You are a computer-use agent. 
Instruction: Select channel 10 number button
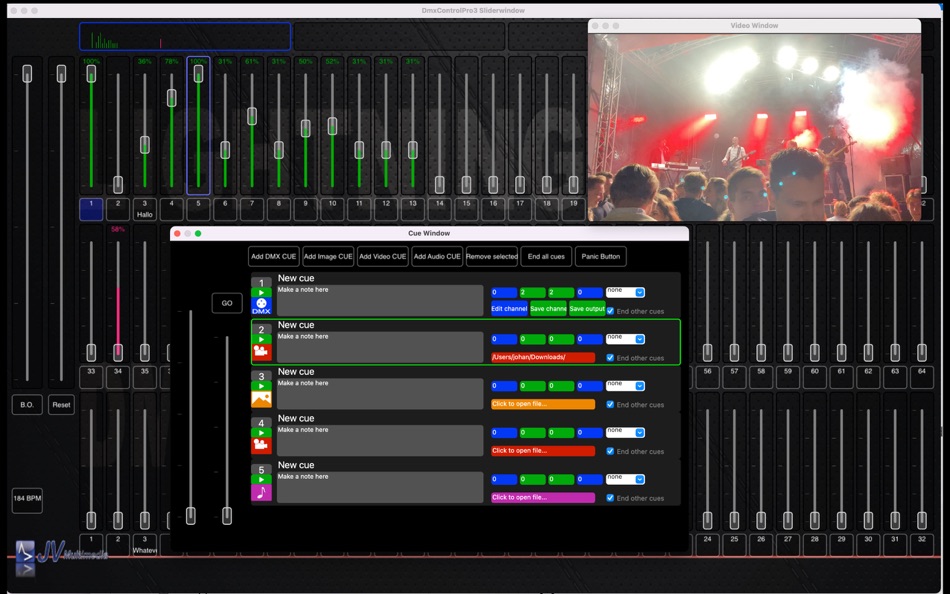(332, 209)
